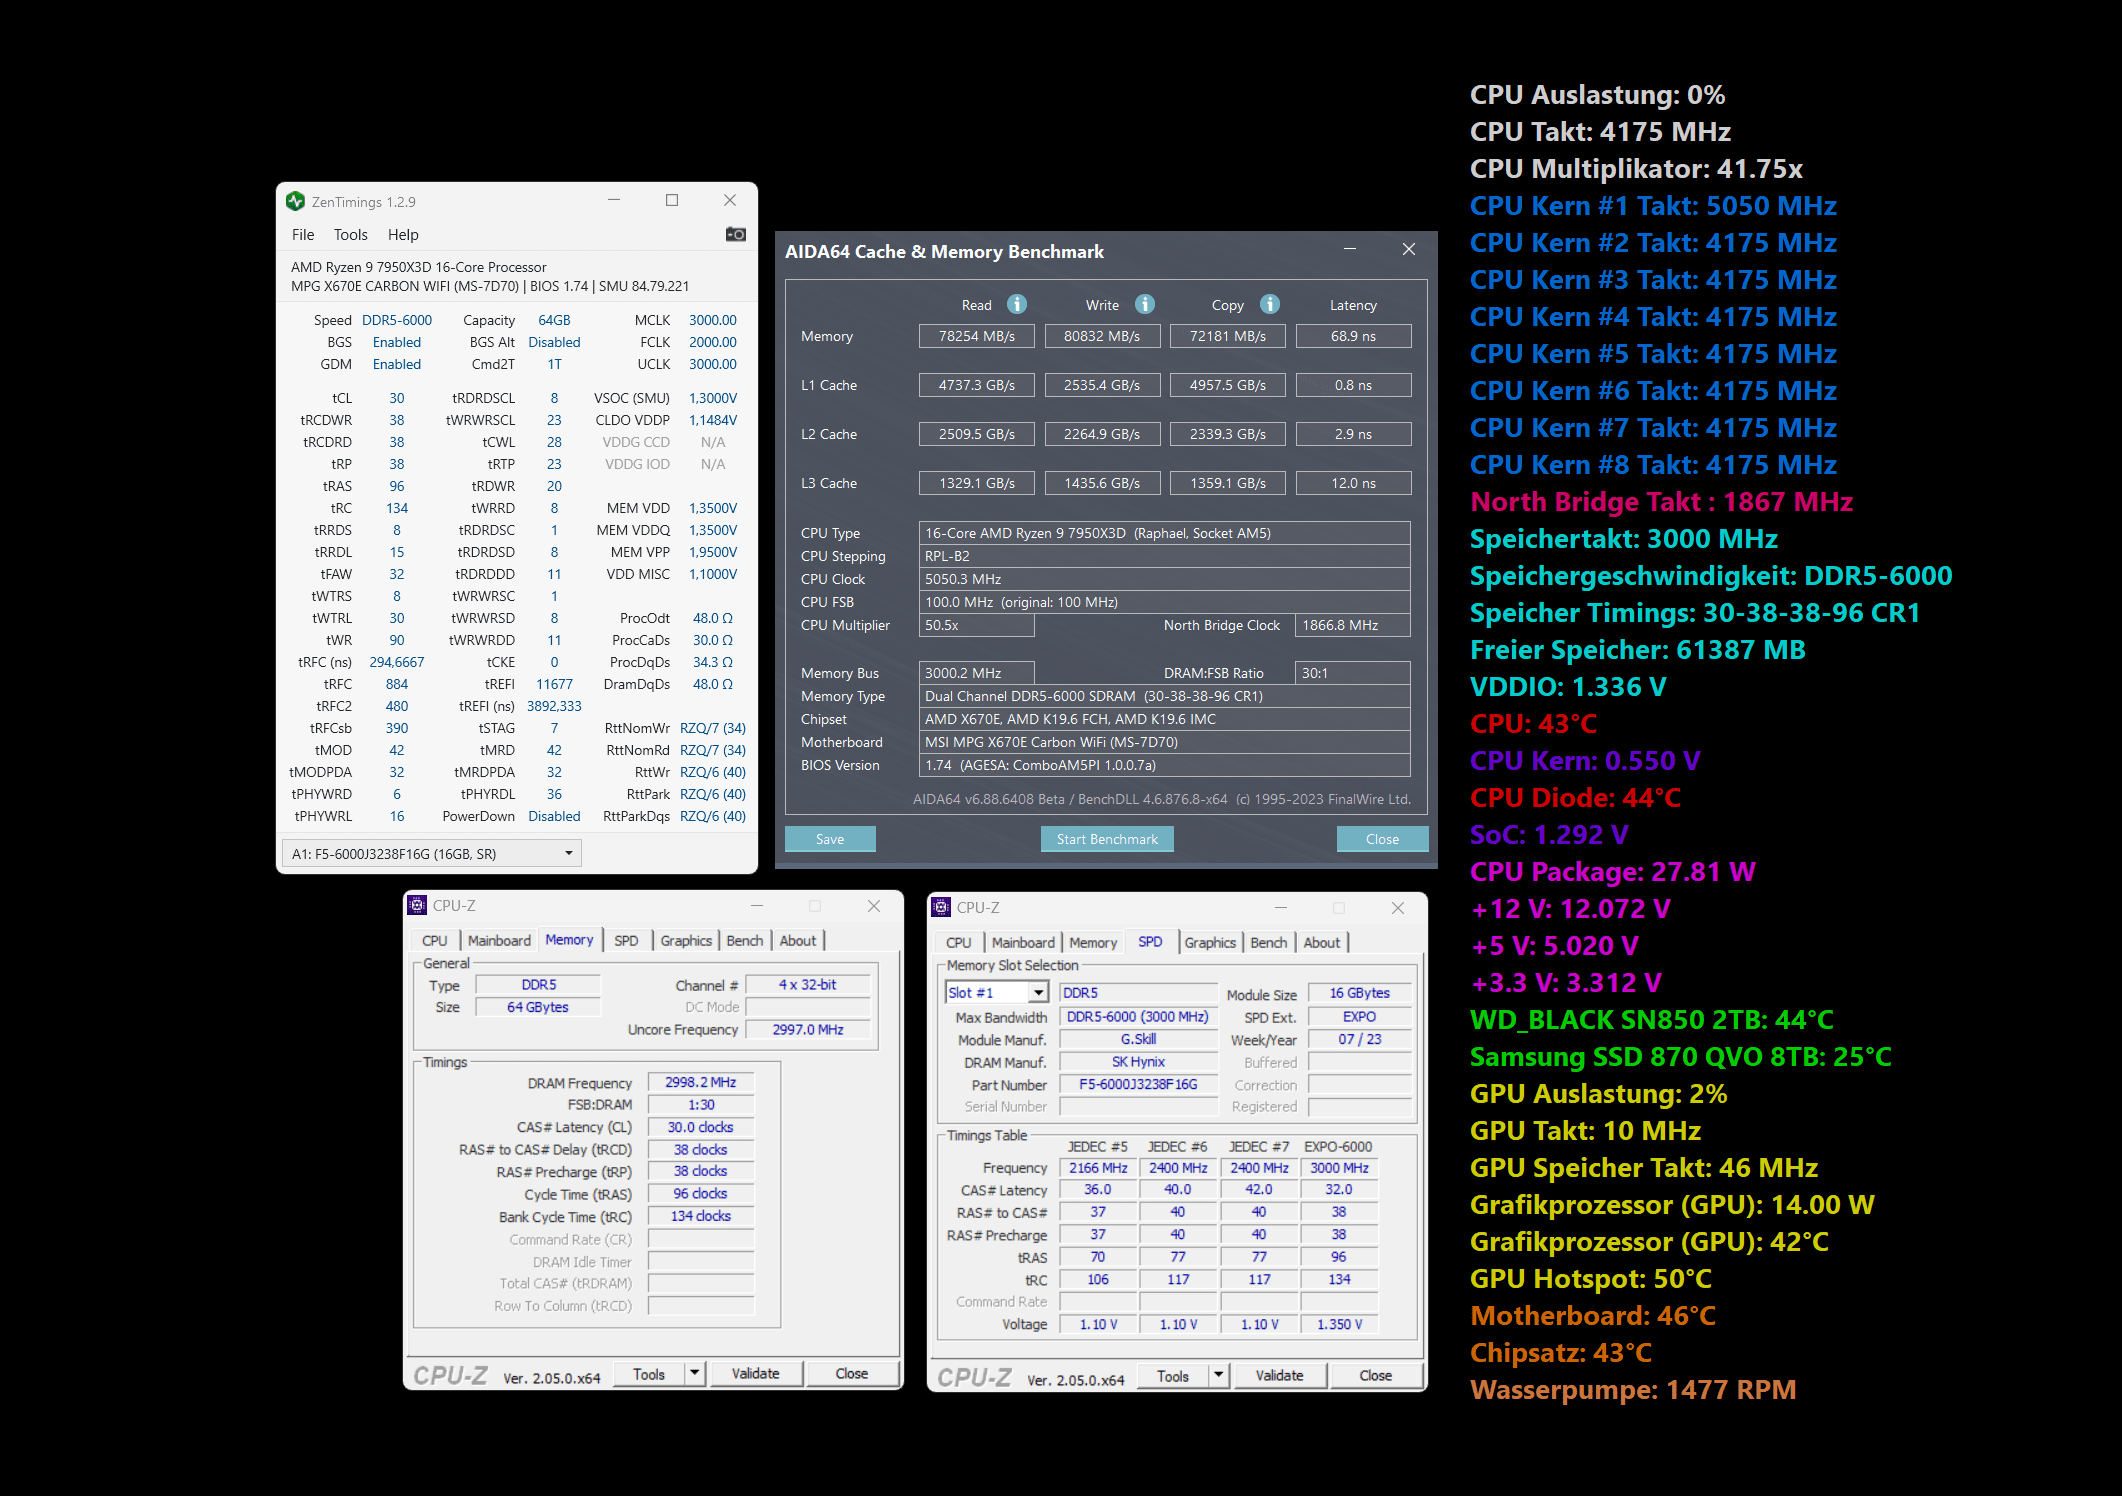Click Validate in right CPU-Z window
The height and width of the screenshot is (1496, 2122).
(x=1280, y=1376)
